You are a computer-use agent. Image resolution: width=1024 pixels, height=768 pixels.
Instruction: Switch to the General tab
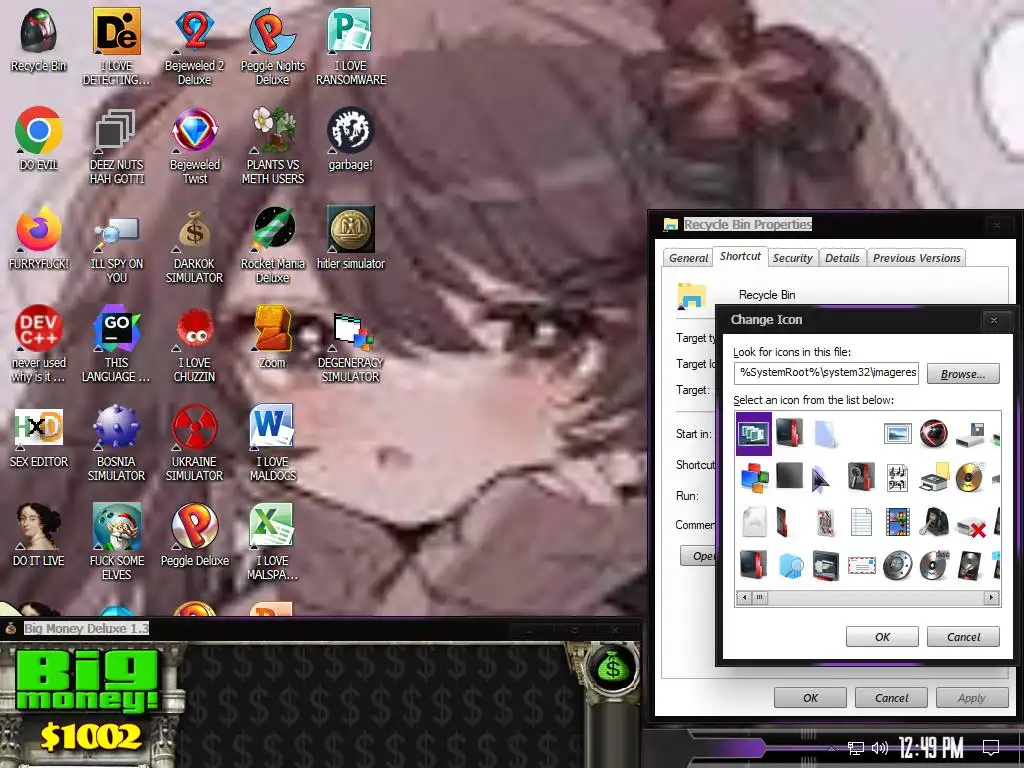click(688, 258)
